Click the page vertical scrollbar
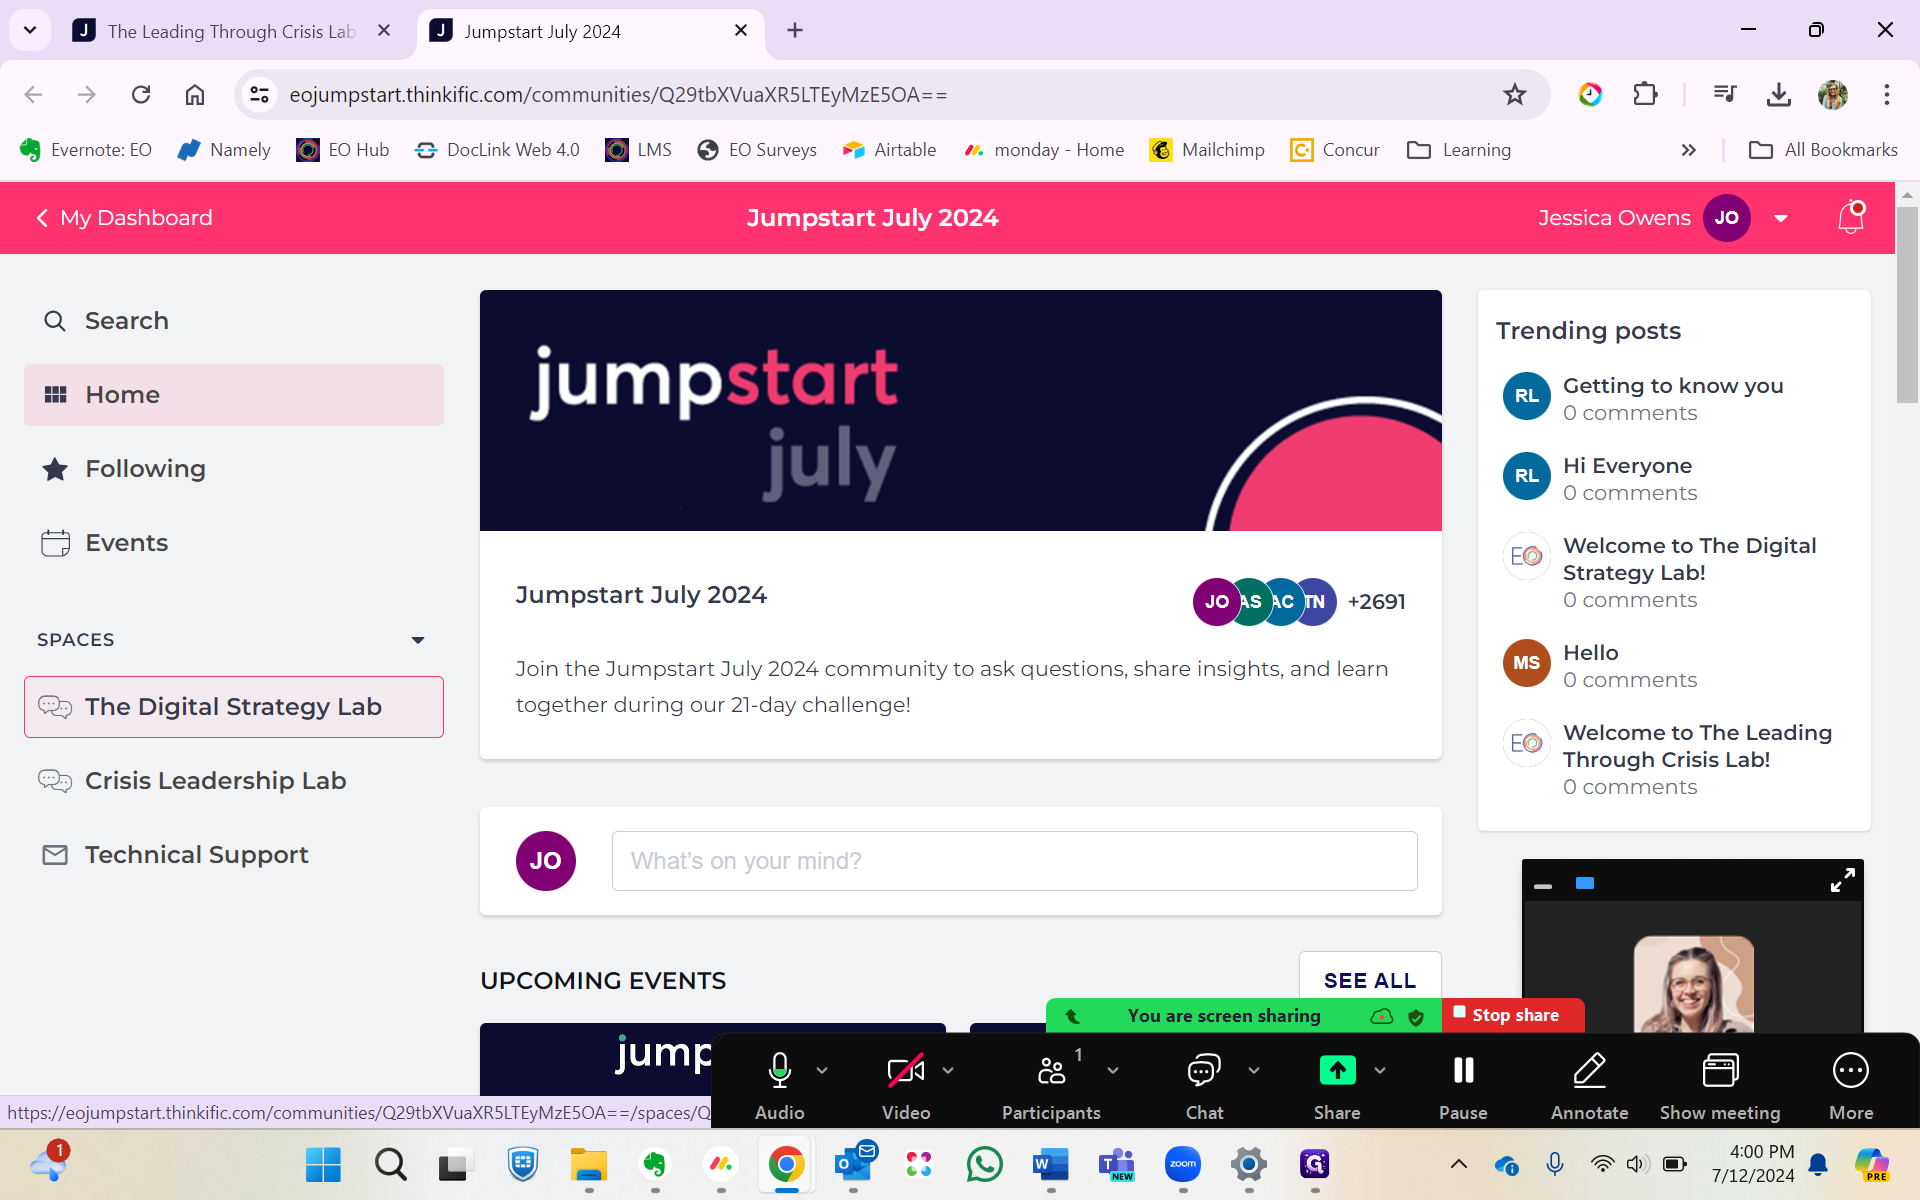This screenshot has height=1200, width=1920. click(x=1906, y=305)
